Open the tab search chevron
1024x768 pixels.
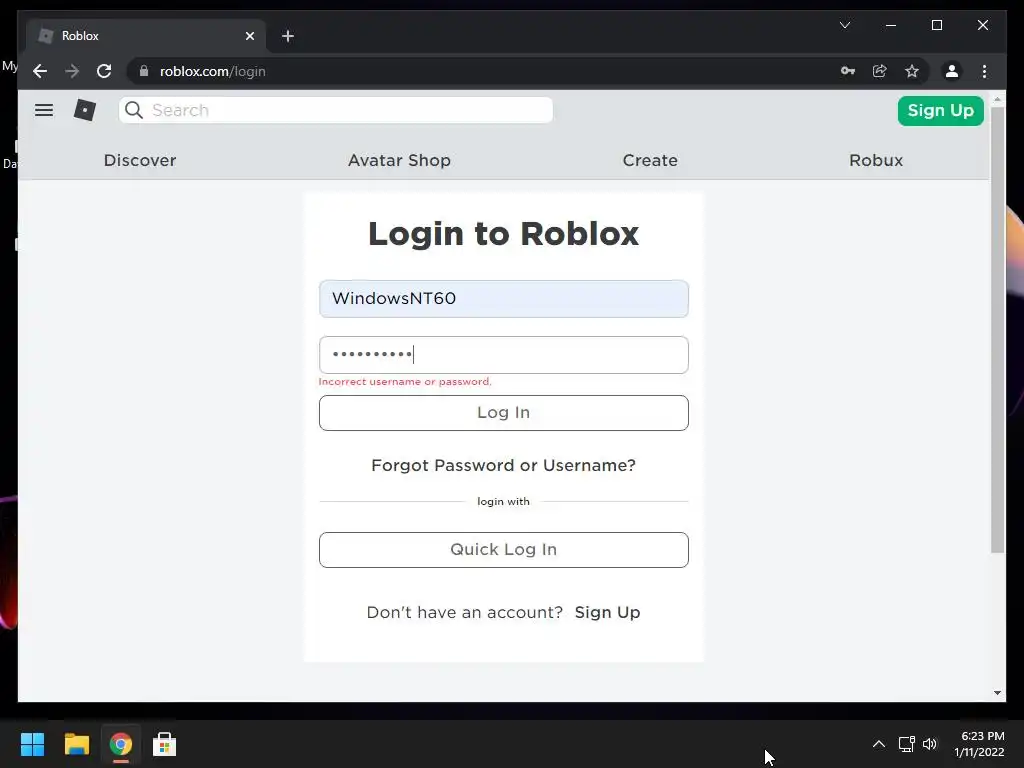845,25
